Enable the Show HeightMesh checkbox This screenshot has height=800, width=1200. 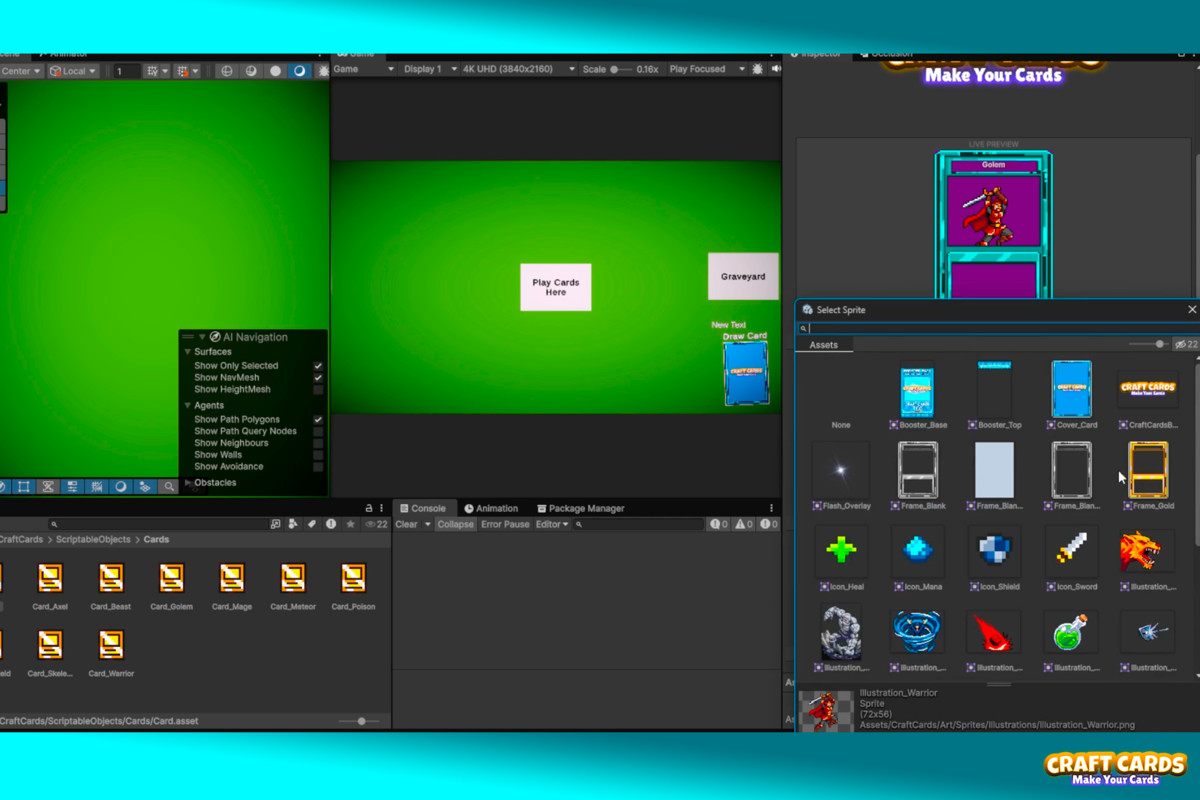coord(318,389)
